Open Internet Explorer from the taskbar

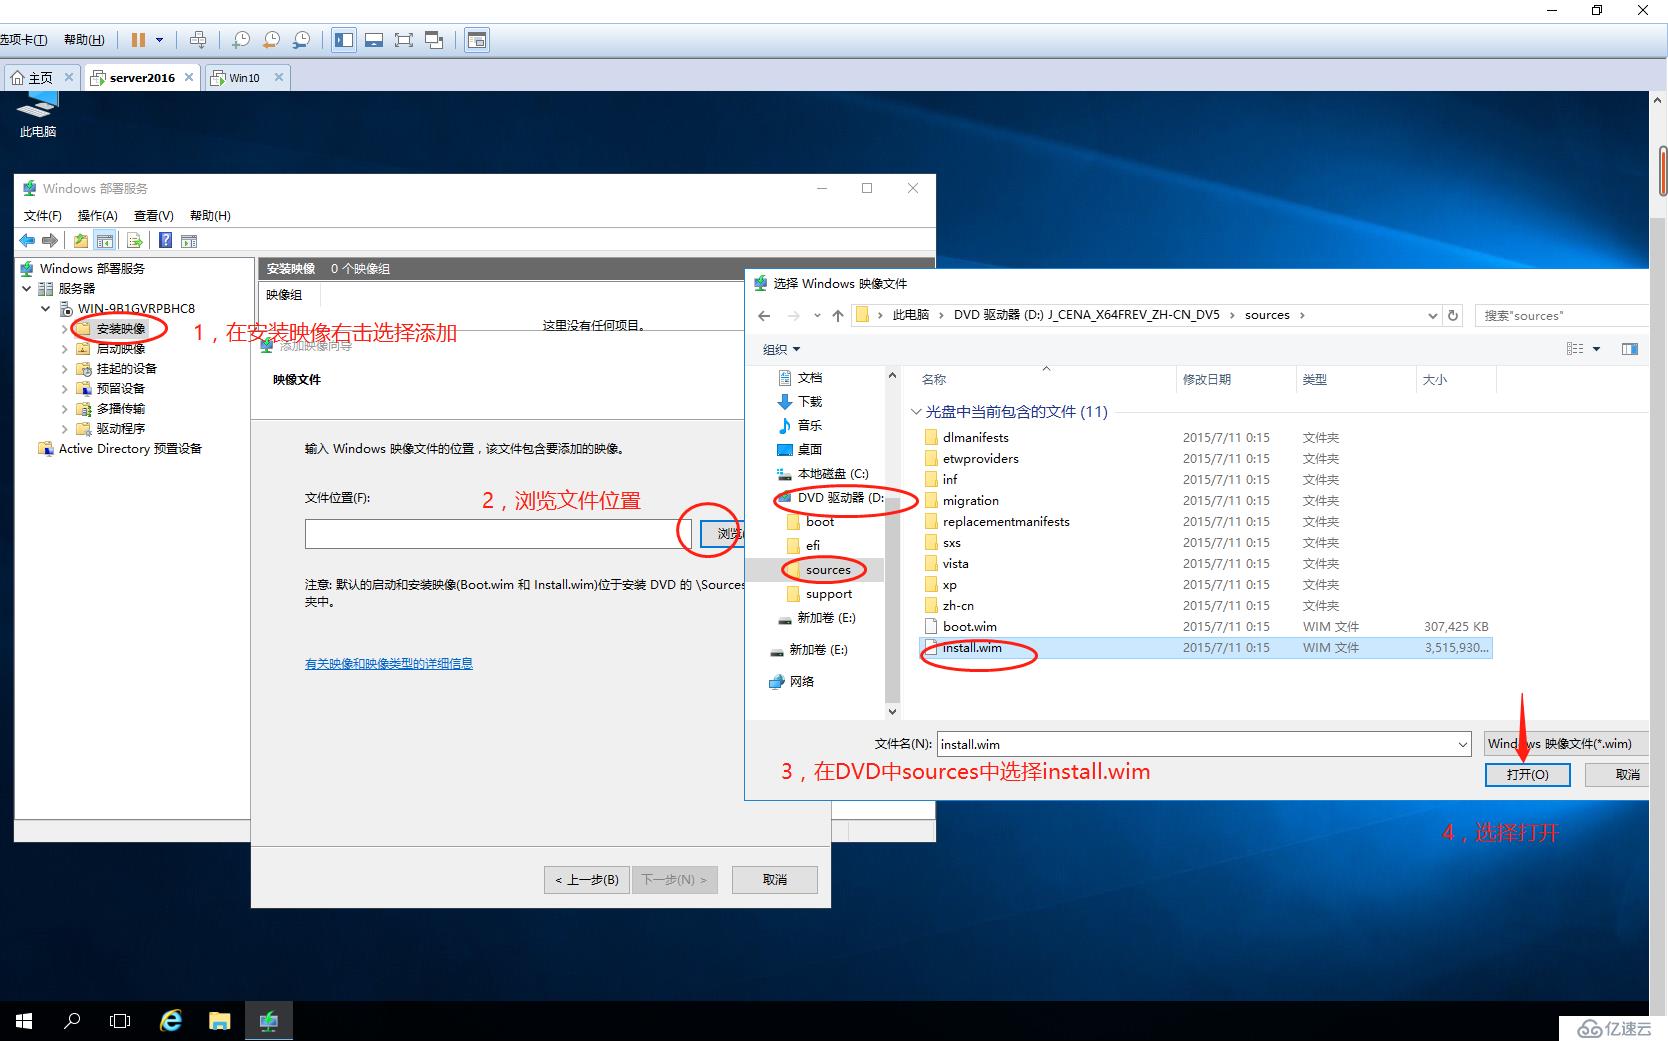(x=171, y=1021)
